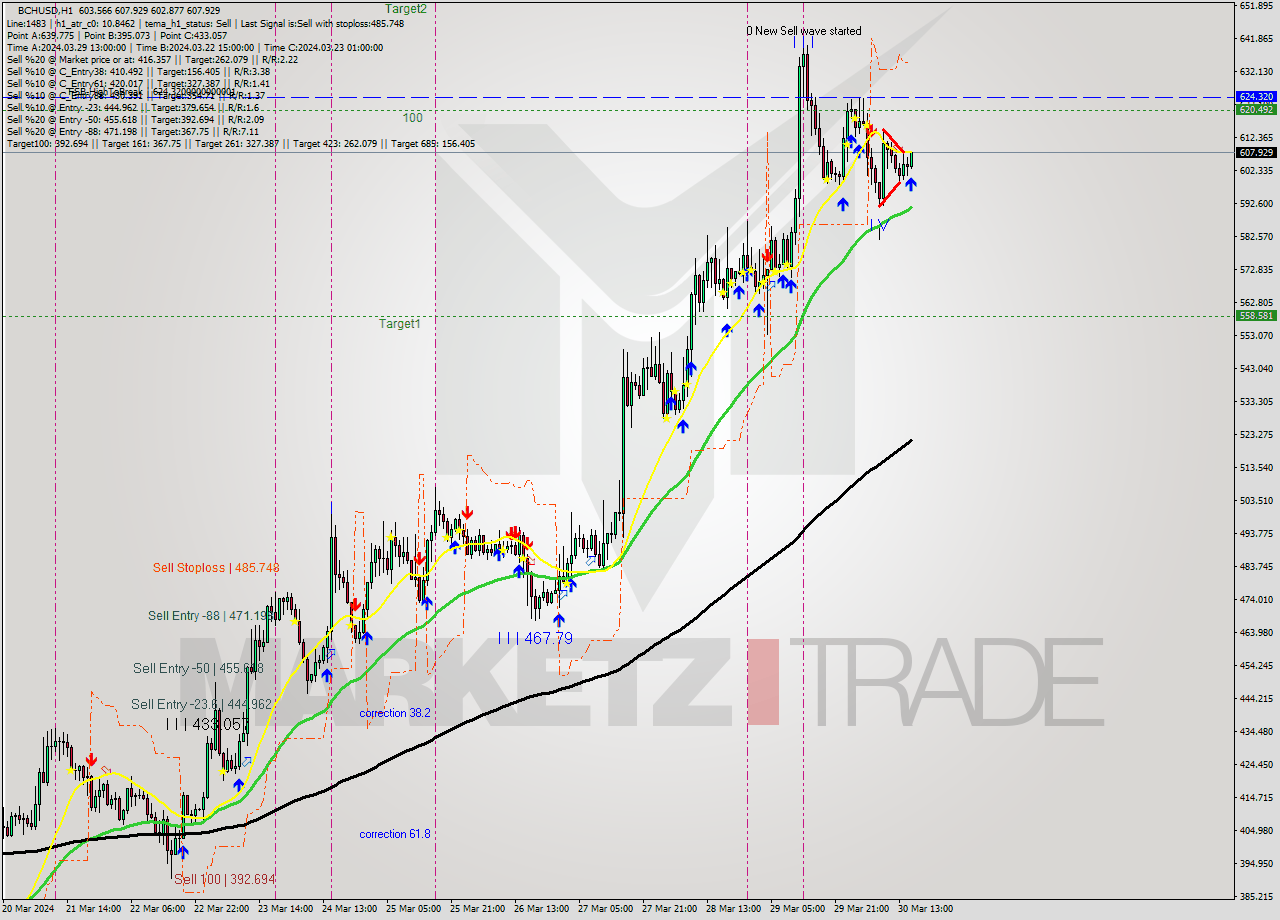The width and height of the screenshot is (1280, 920).
Task: Click the 'Sell 100 | 392.694' label
Action: (x=224, y=880)
